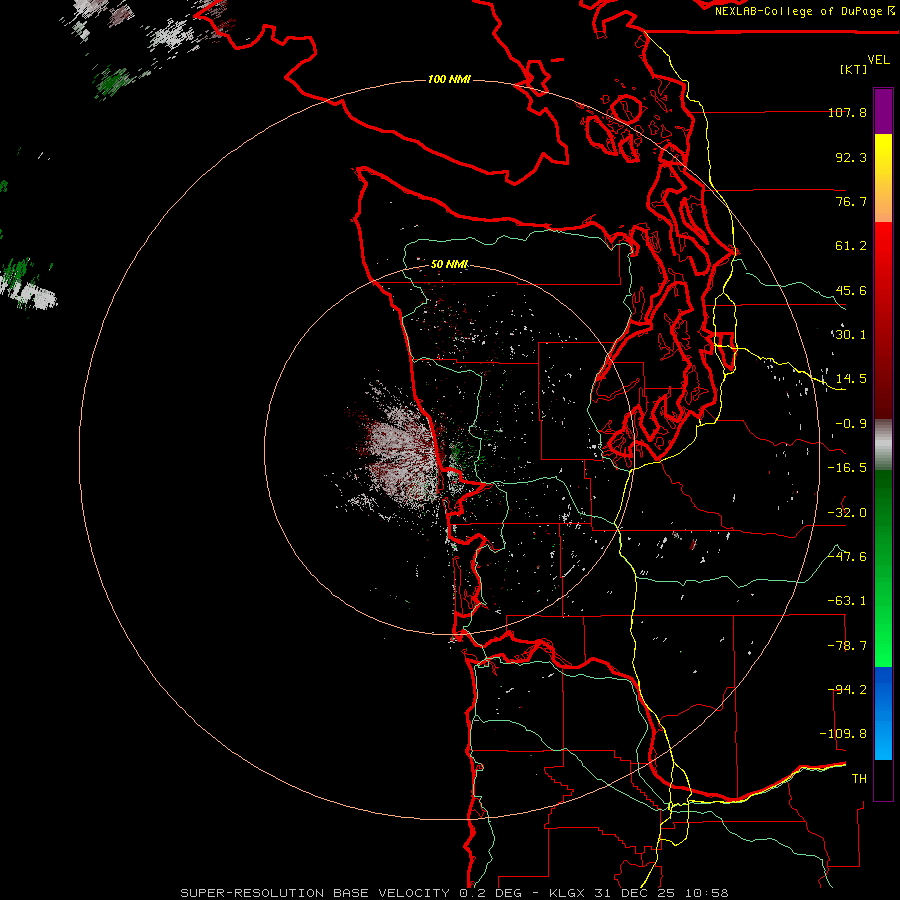Click the KLGX radar site identifier
Screen dimensions: 900x900
[x=566, y=893]
